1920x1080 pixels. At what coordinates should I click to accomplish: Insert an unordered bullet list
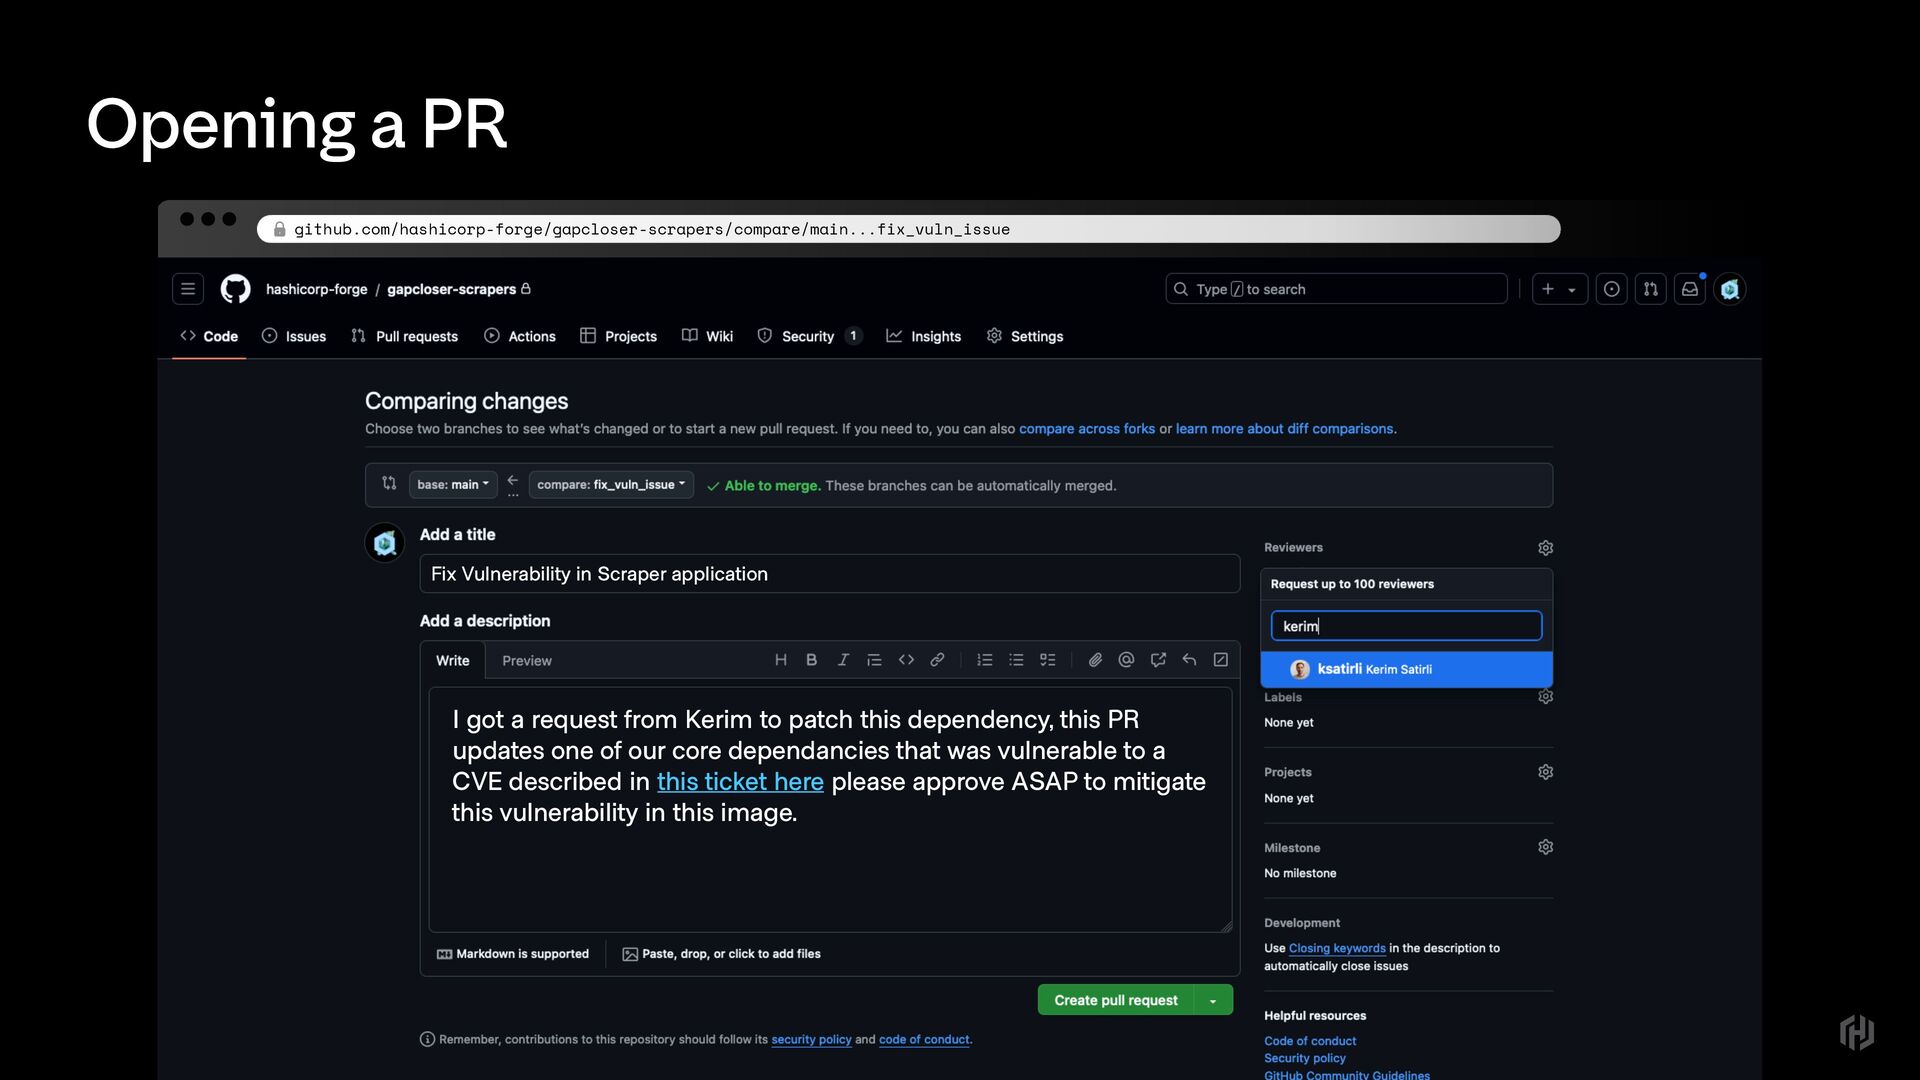(1016, 660)
